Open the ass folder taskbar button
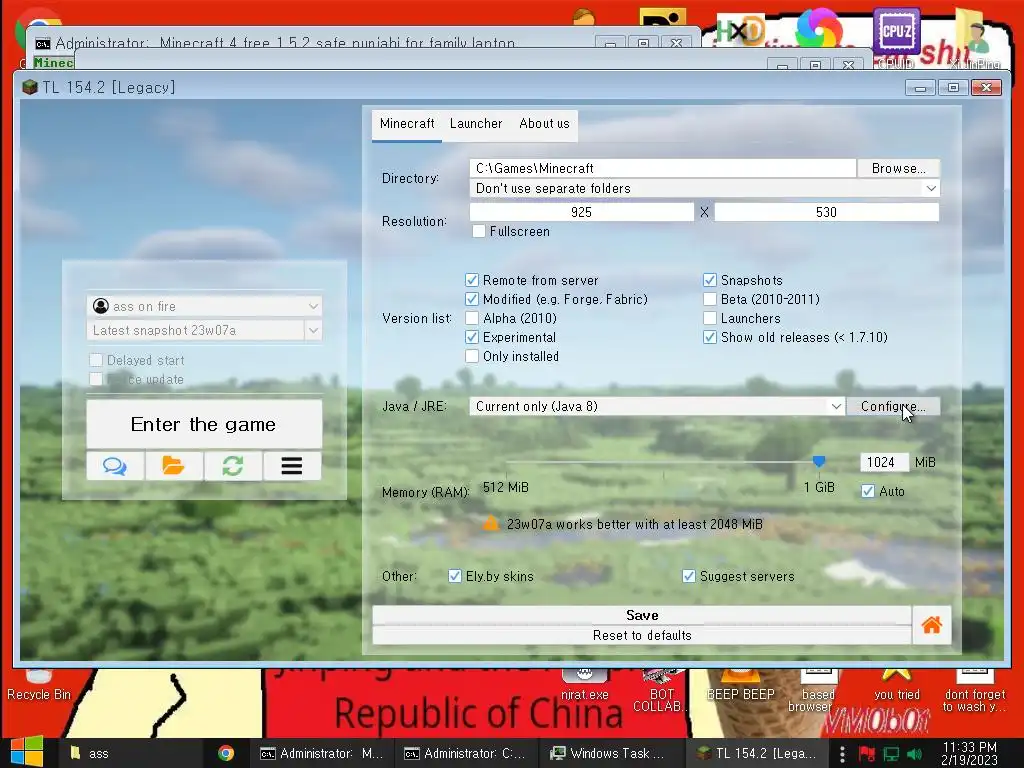Screen dimensions: 1024x768 pos(131,753)
